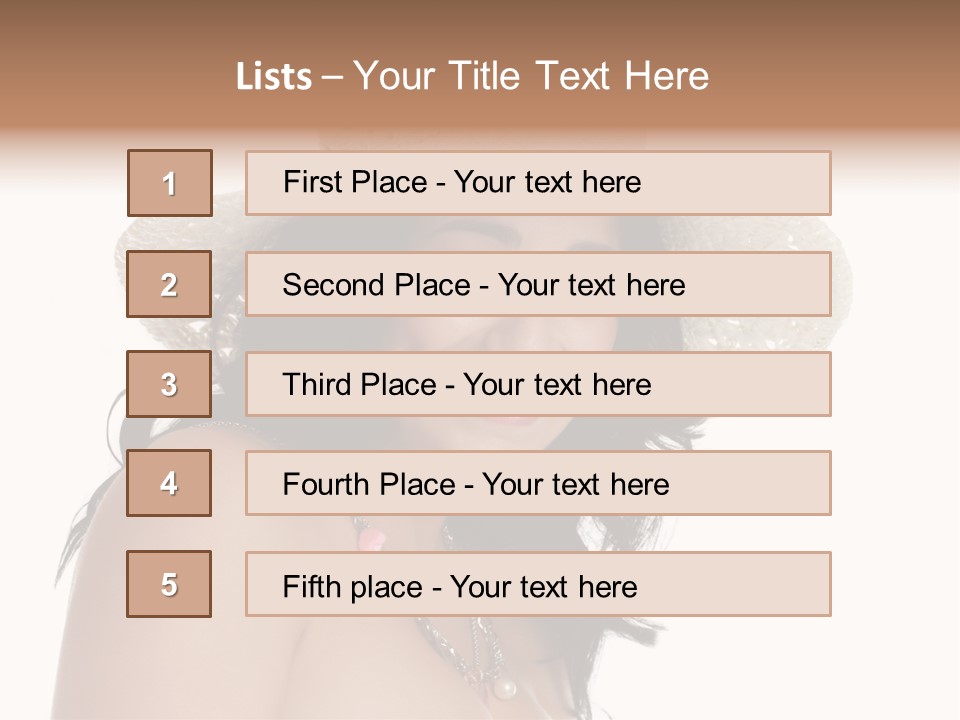
Task: Click 'Your text here' in Fourth Place row
Action: (x=576, y=484)
